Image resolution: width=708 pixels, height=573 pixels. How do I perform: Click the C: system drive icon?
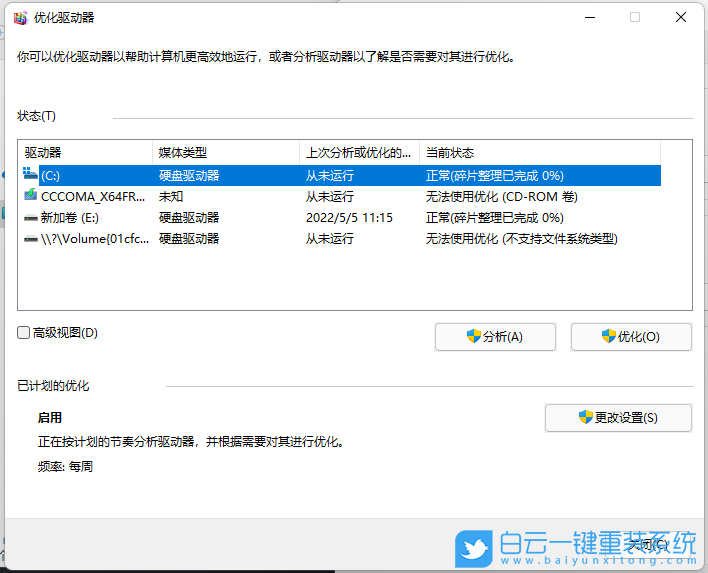pos(30,173)
